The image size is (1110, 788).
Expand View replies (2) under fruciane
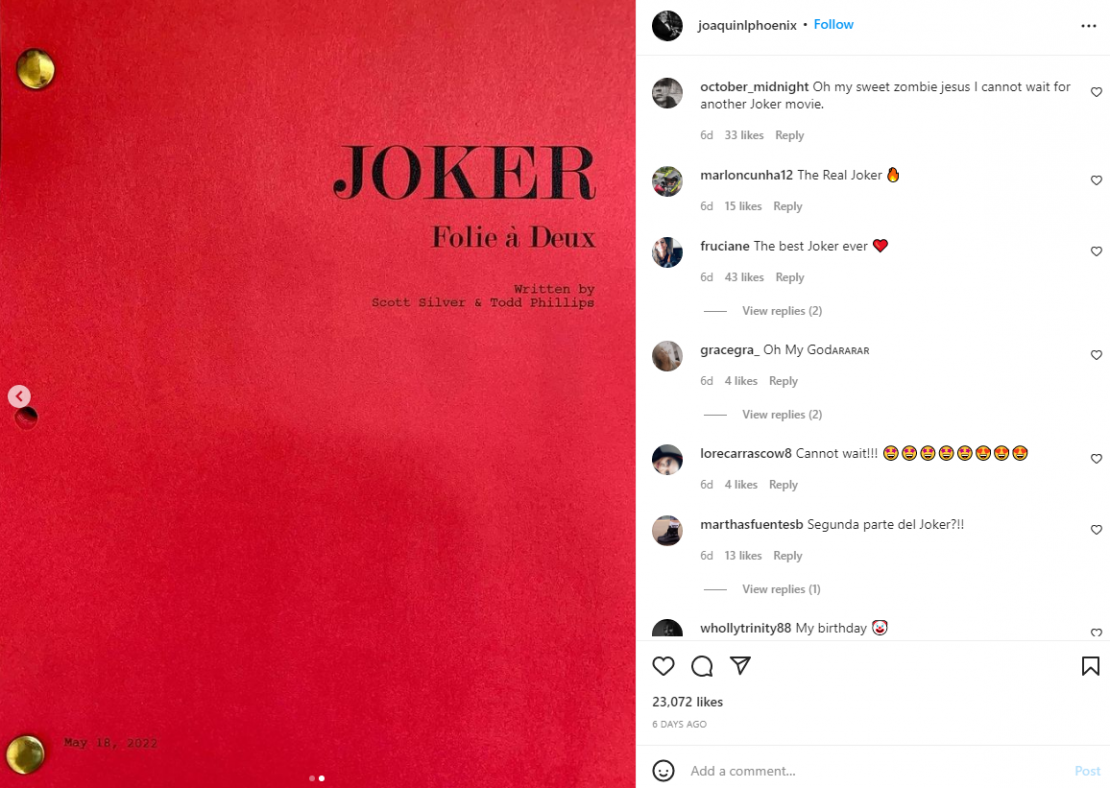782,311
